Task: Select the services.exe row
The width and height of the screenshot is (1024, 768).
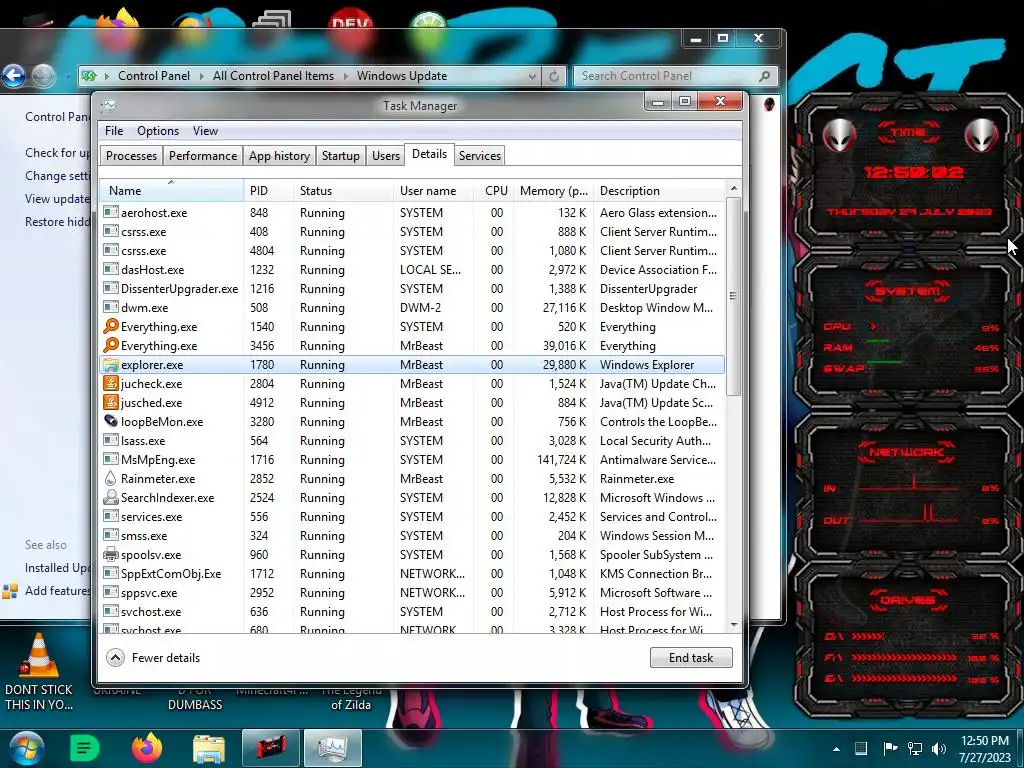Action: (x=412, y=516)
